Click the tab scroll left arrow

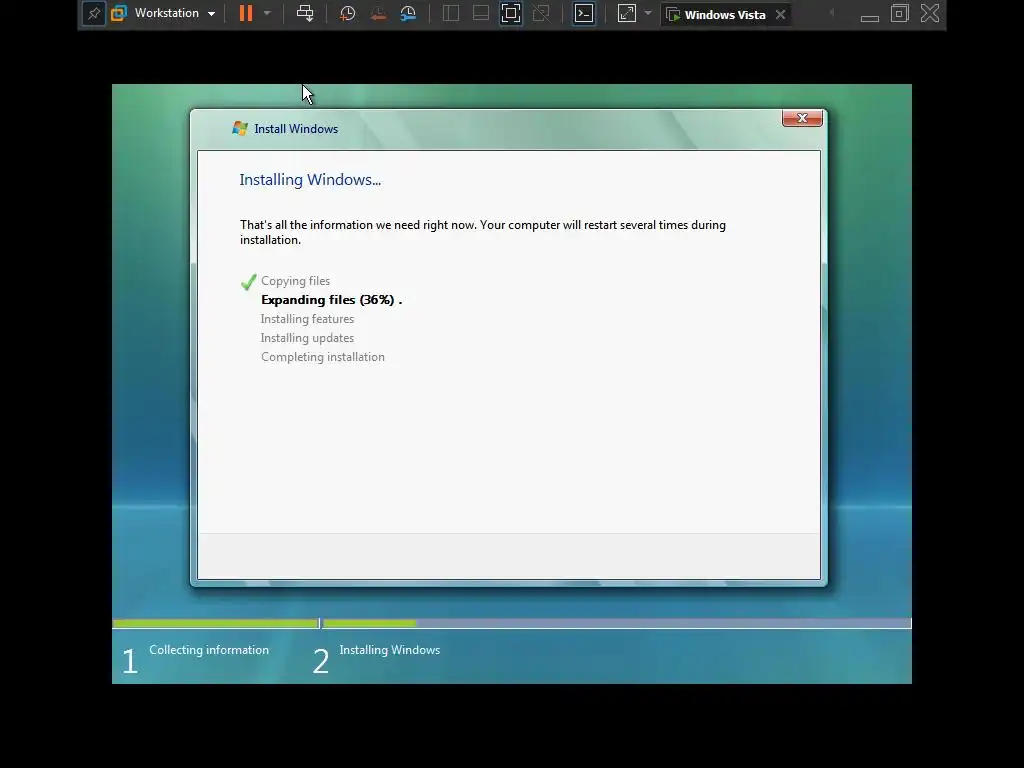click(831, 13)
